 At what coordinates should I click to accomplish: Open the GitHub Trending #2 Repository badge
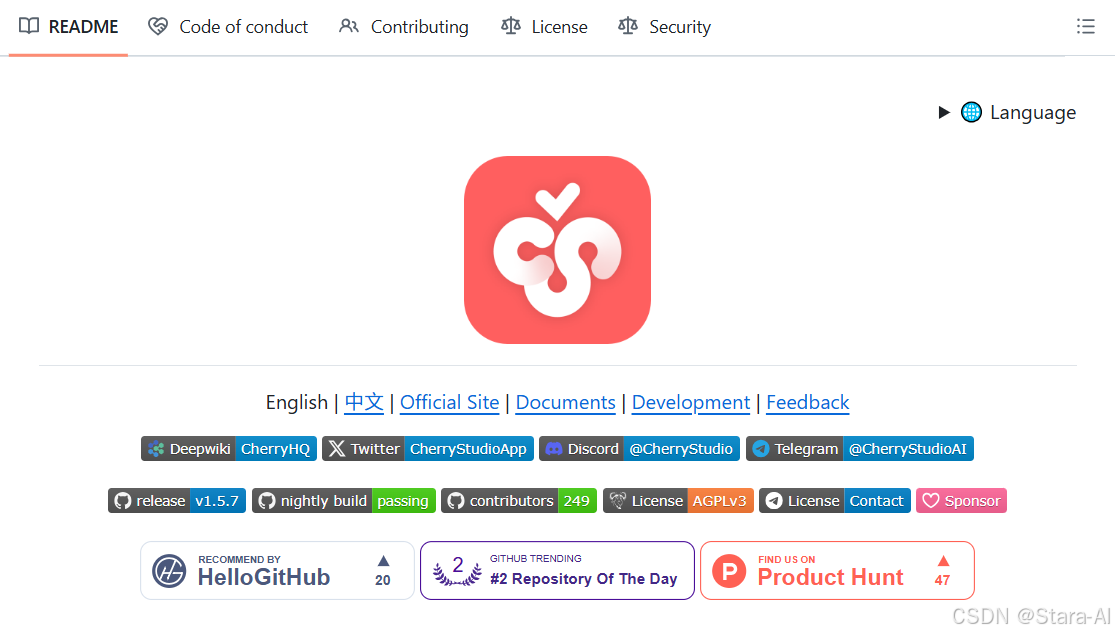click(558, 571)
